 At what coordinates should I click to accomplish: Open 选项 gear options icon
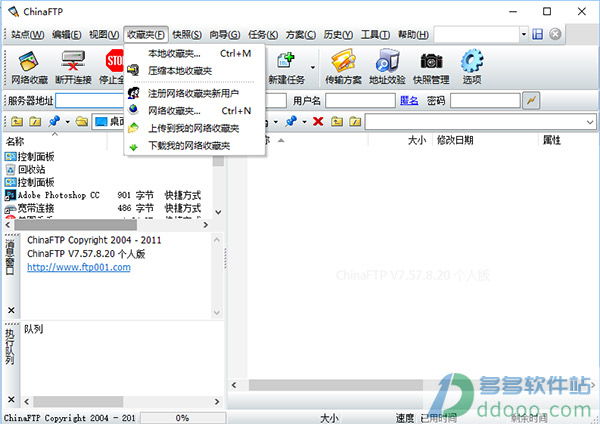[x=472, y=67]
